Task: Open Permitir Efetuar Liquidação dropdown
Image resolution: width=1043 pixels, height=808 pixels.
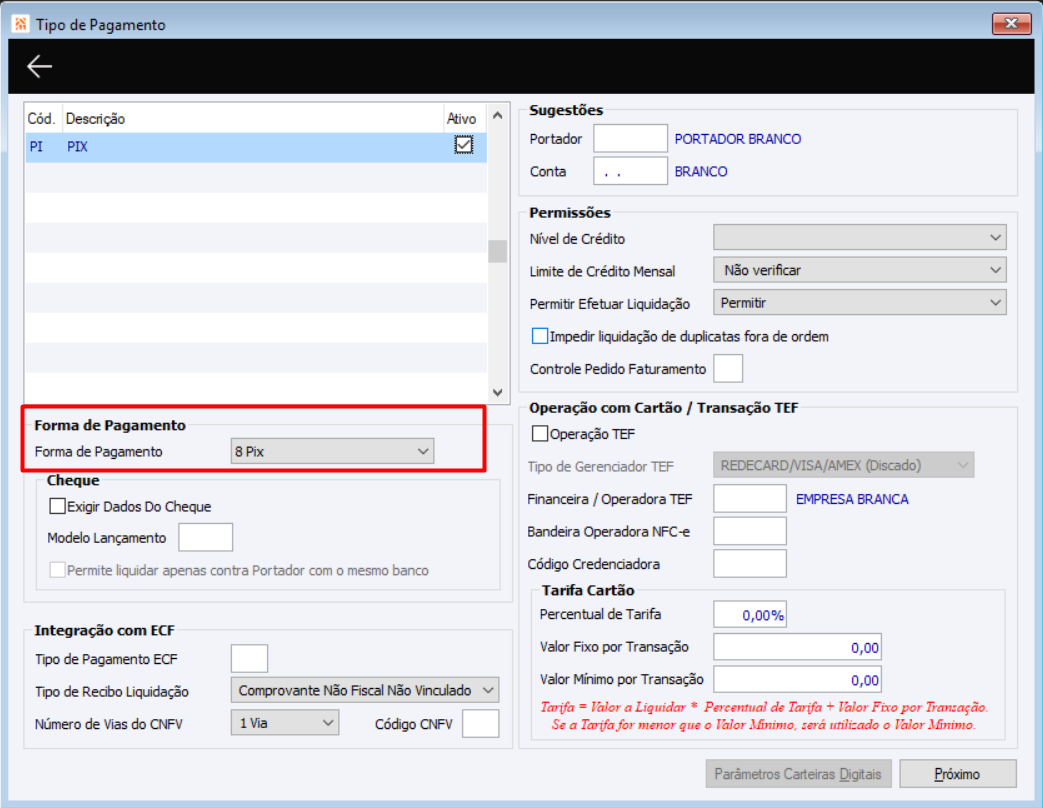Action: (859, 303)
